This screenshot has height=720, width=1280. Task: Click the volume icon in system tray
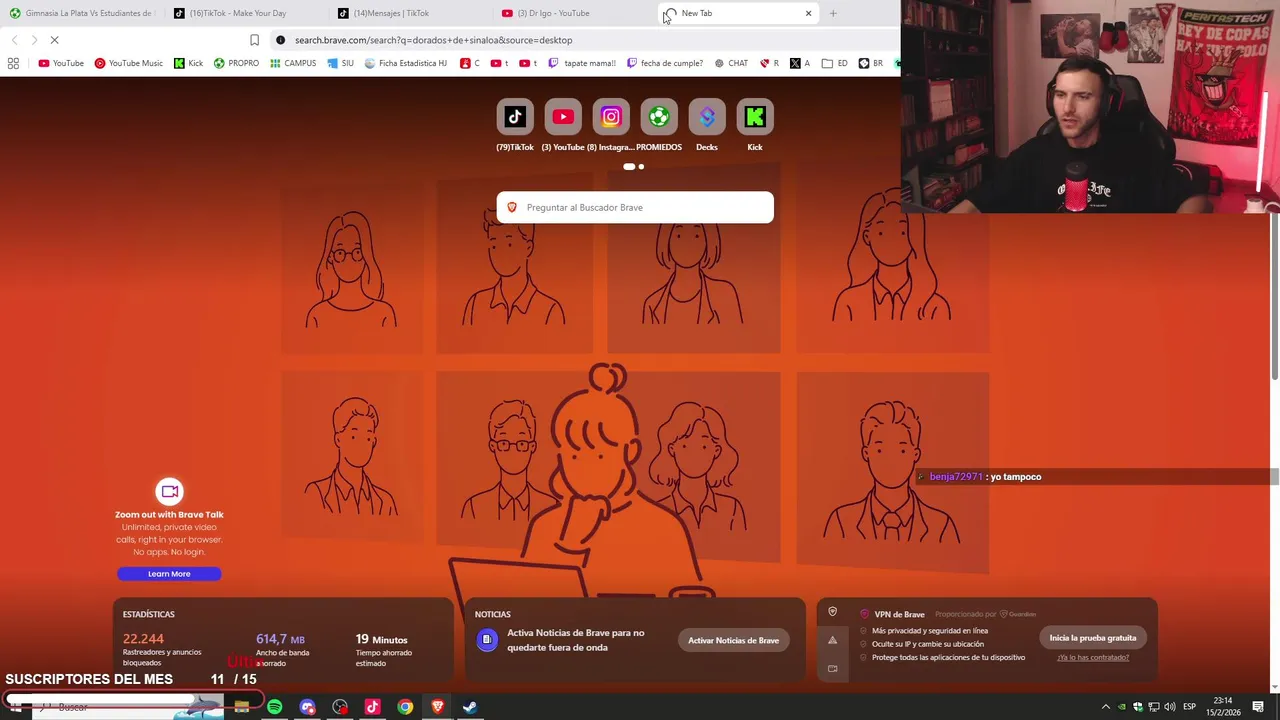tap(1169, 707)
